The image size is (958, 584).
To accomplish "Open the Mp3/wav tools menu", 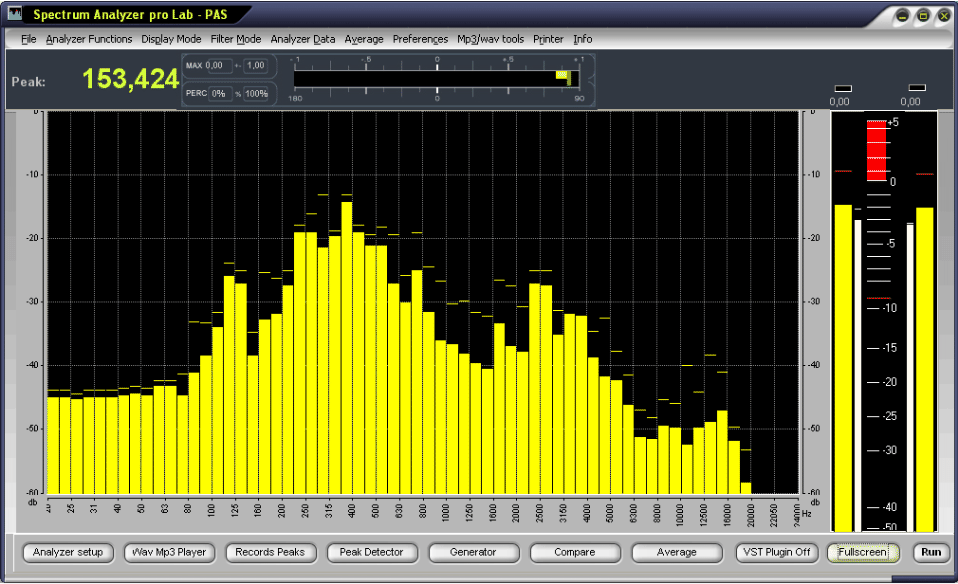I will coord(489,39).
